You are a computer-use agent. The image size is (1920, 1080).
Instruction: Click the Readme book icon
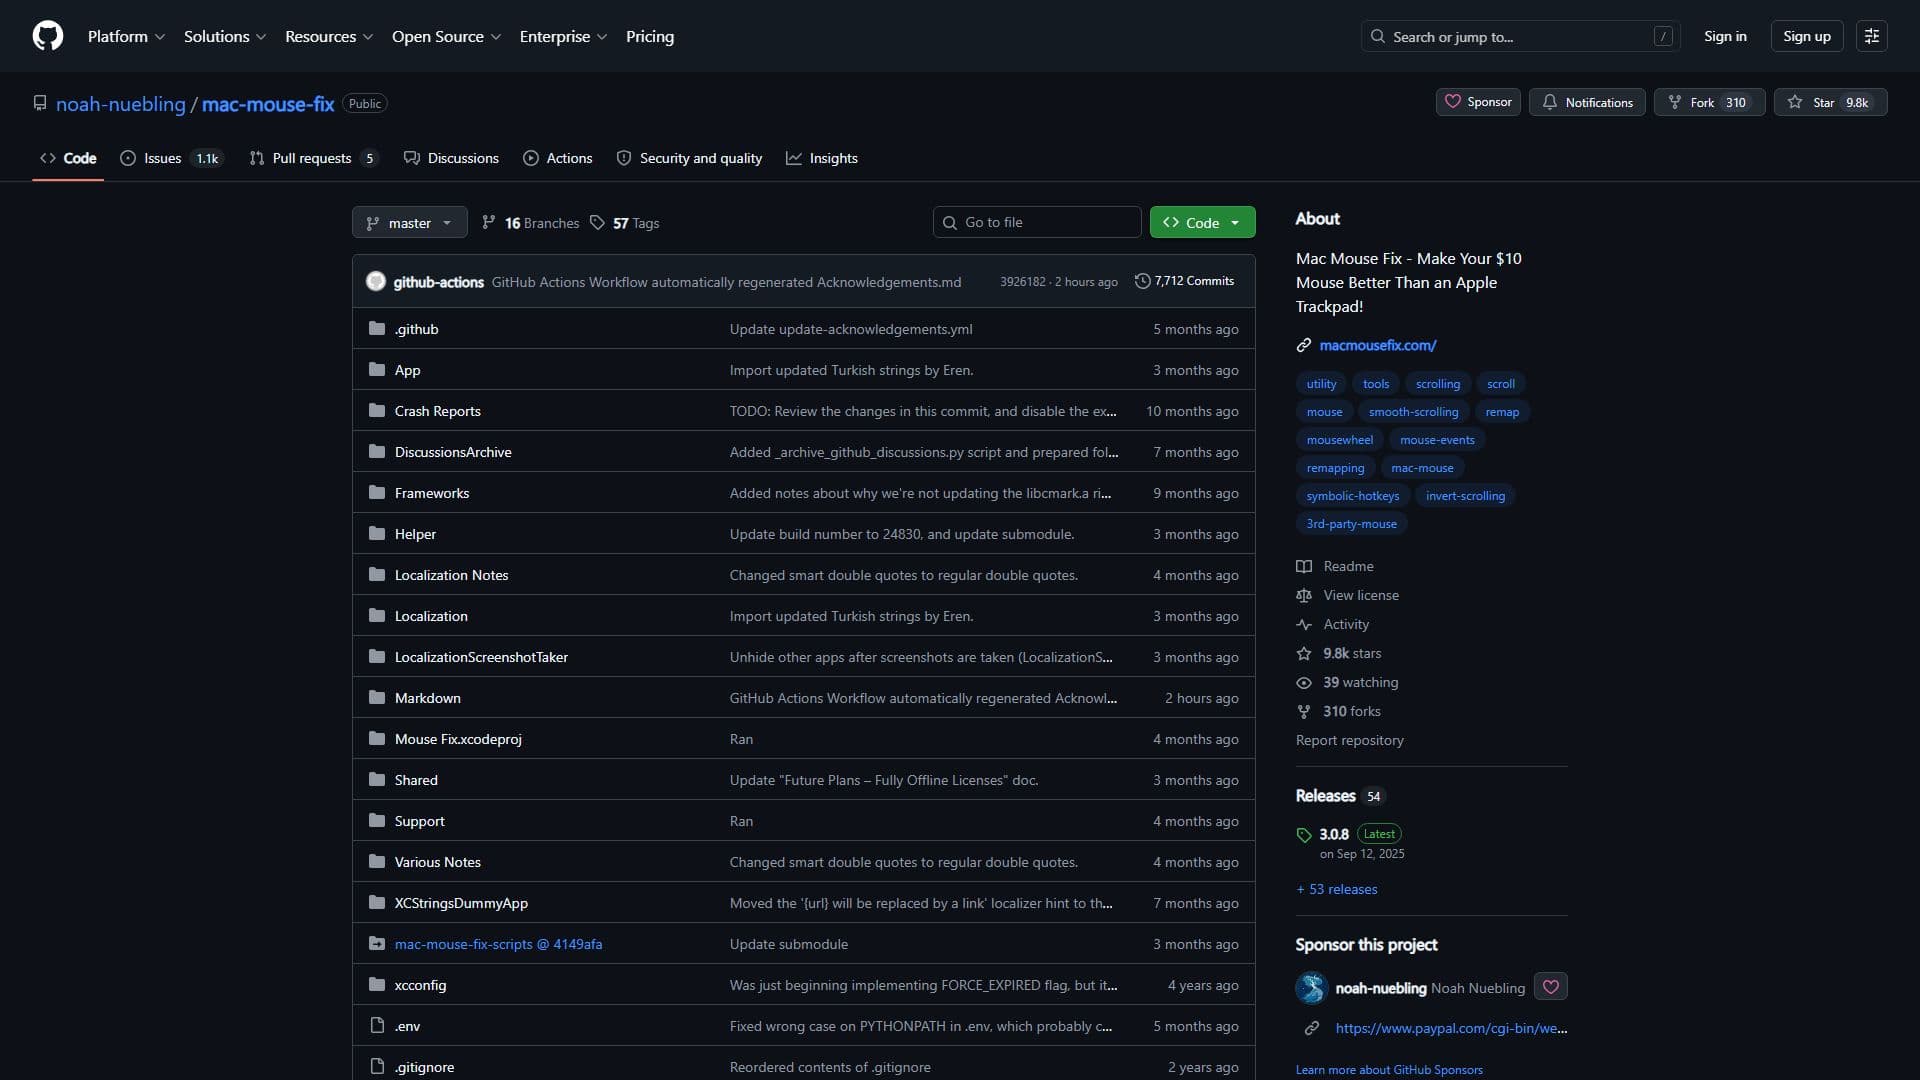click(1304, 567)
